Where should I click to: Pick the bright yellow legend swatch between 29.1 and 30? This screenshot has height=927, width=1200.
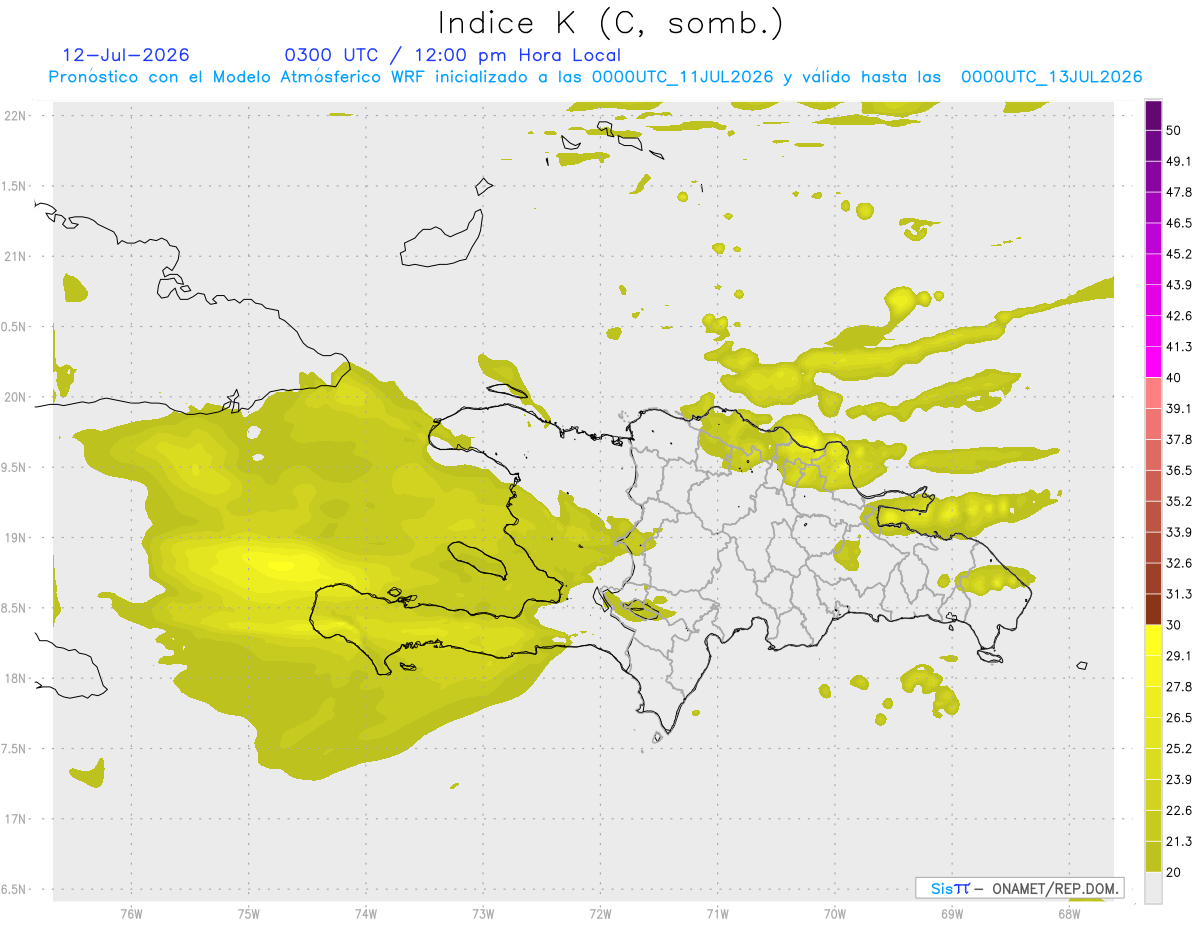[x=1154, y=640]
